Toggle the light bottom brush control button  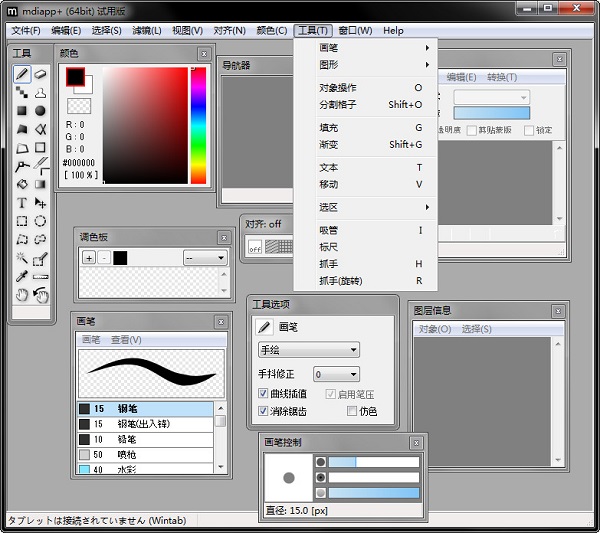pyautogui.click(x=321, y=493)
